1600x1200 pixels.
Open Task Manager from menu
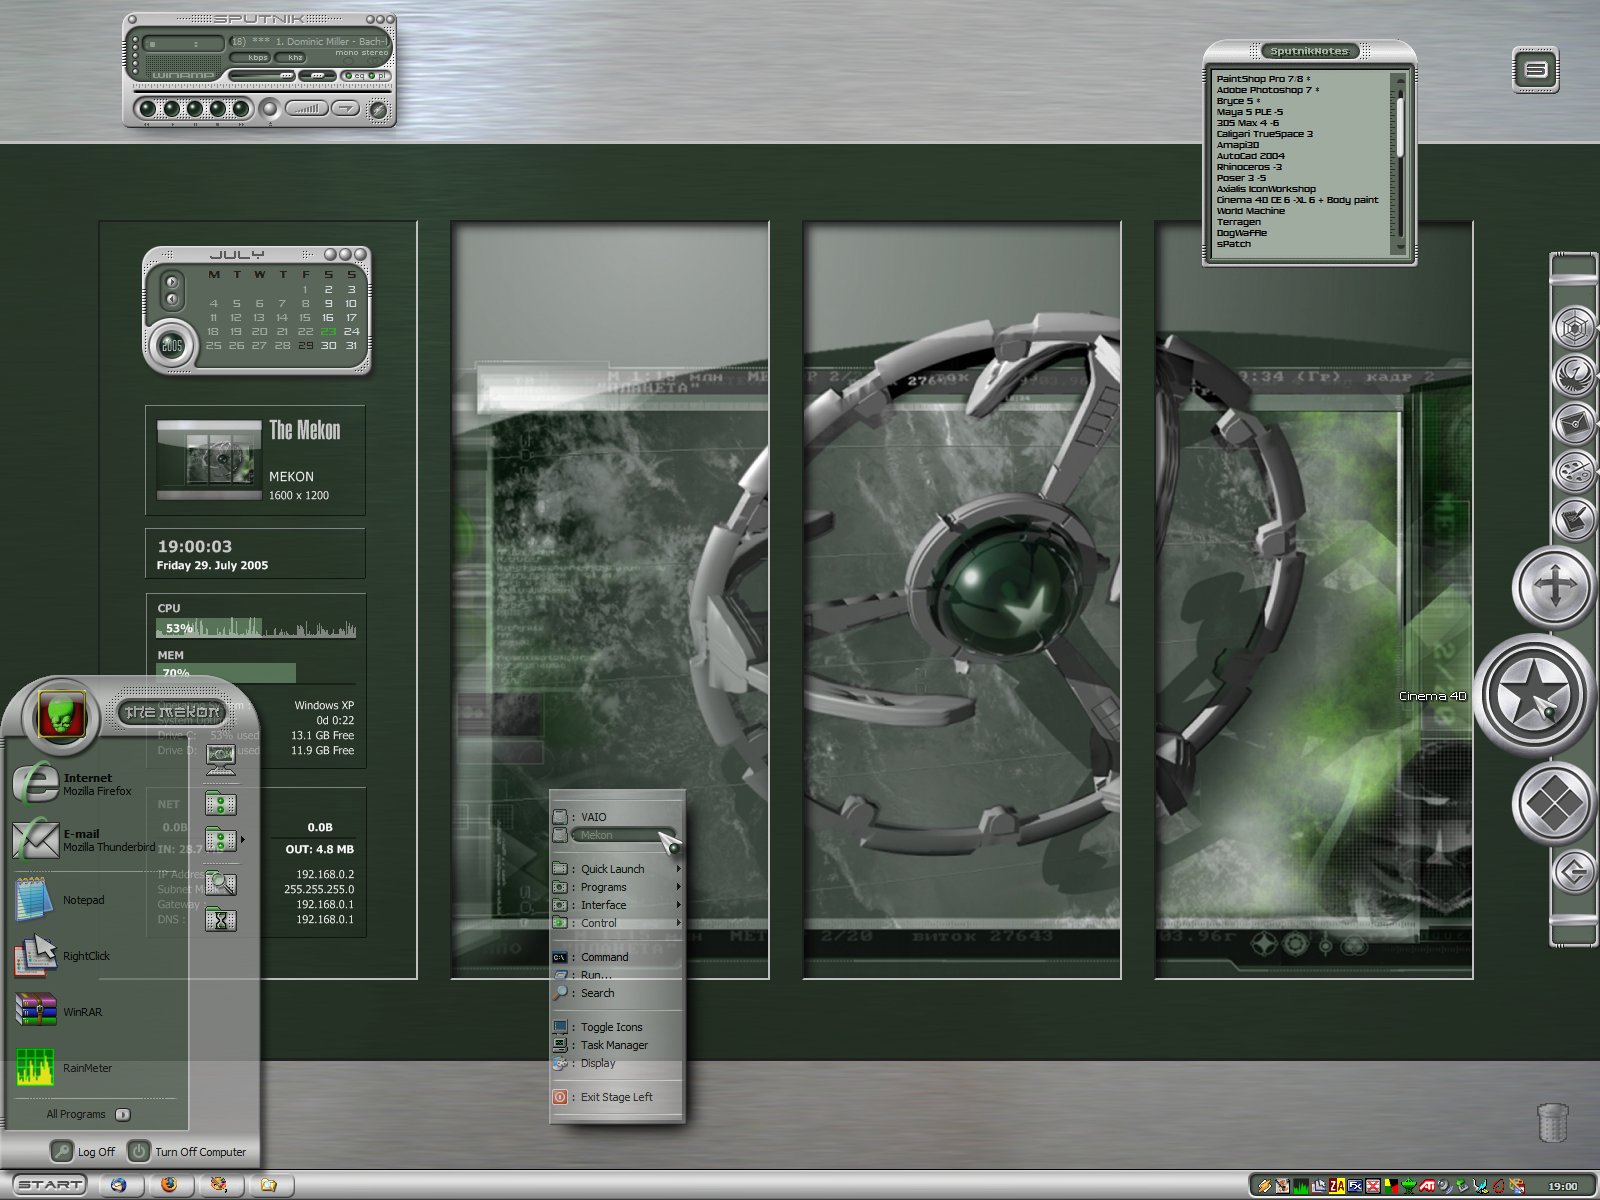coord(617,1045)
